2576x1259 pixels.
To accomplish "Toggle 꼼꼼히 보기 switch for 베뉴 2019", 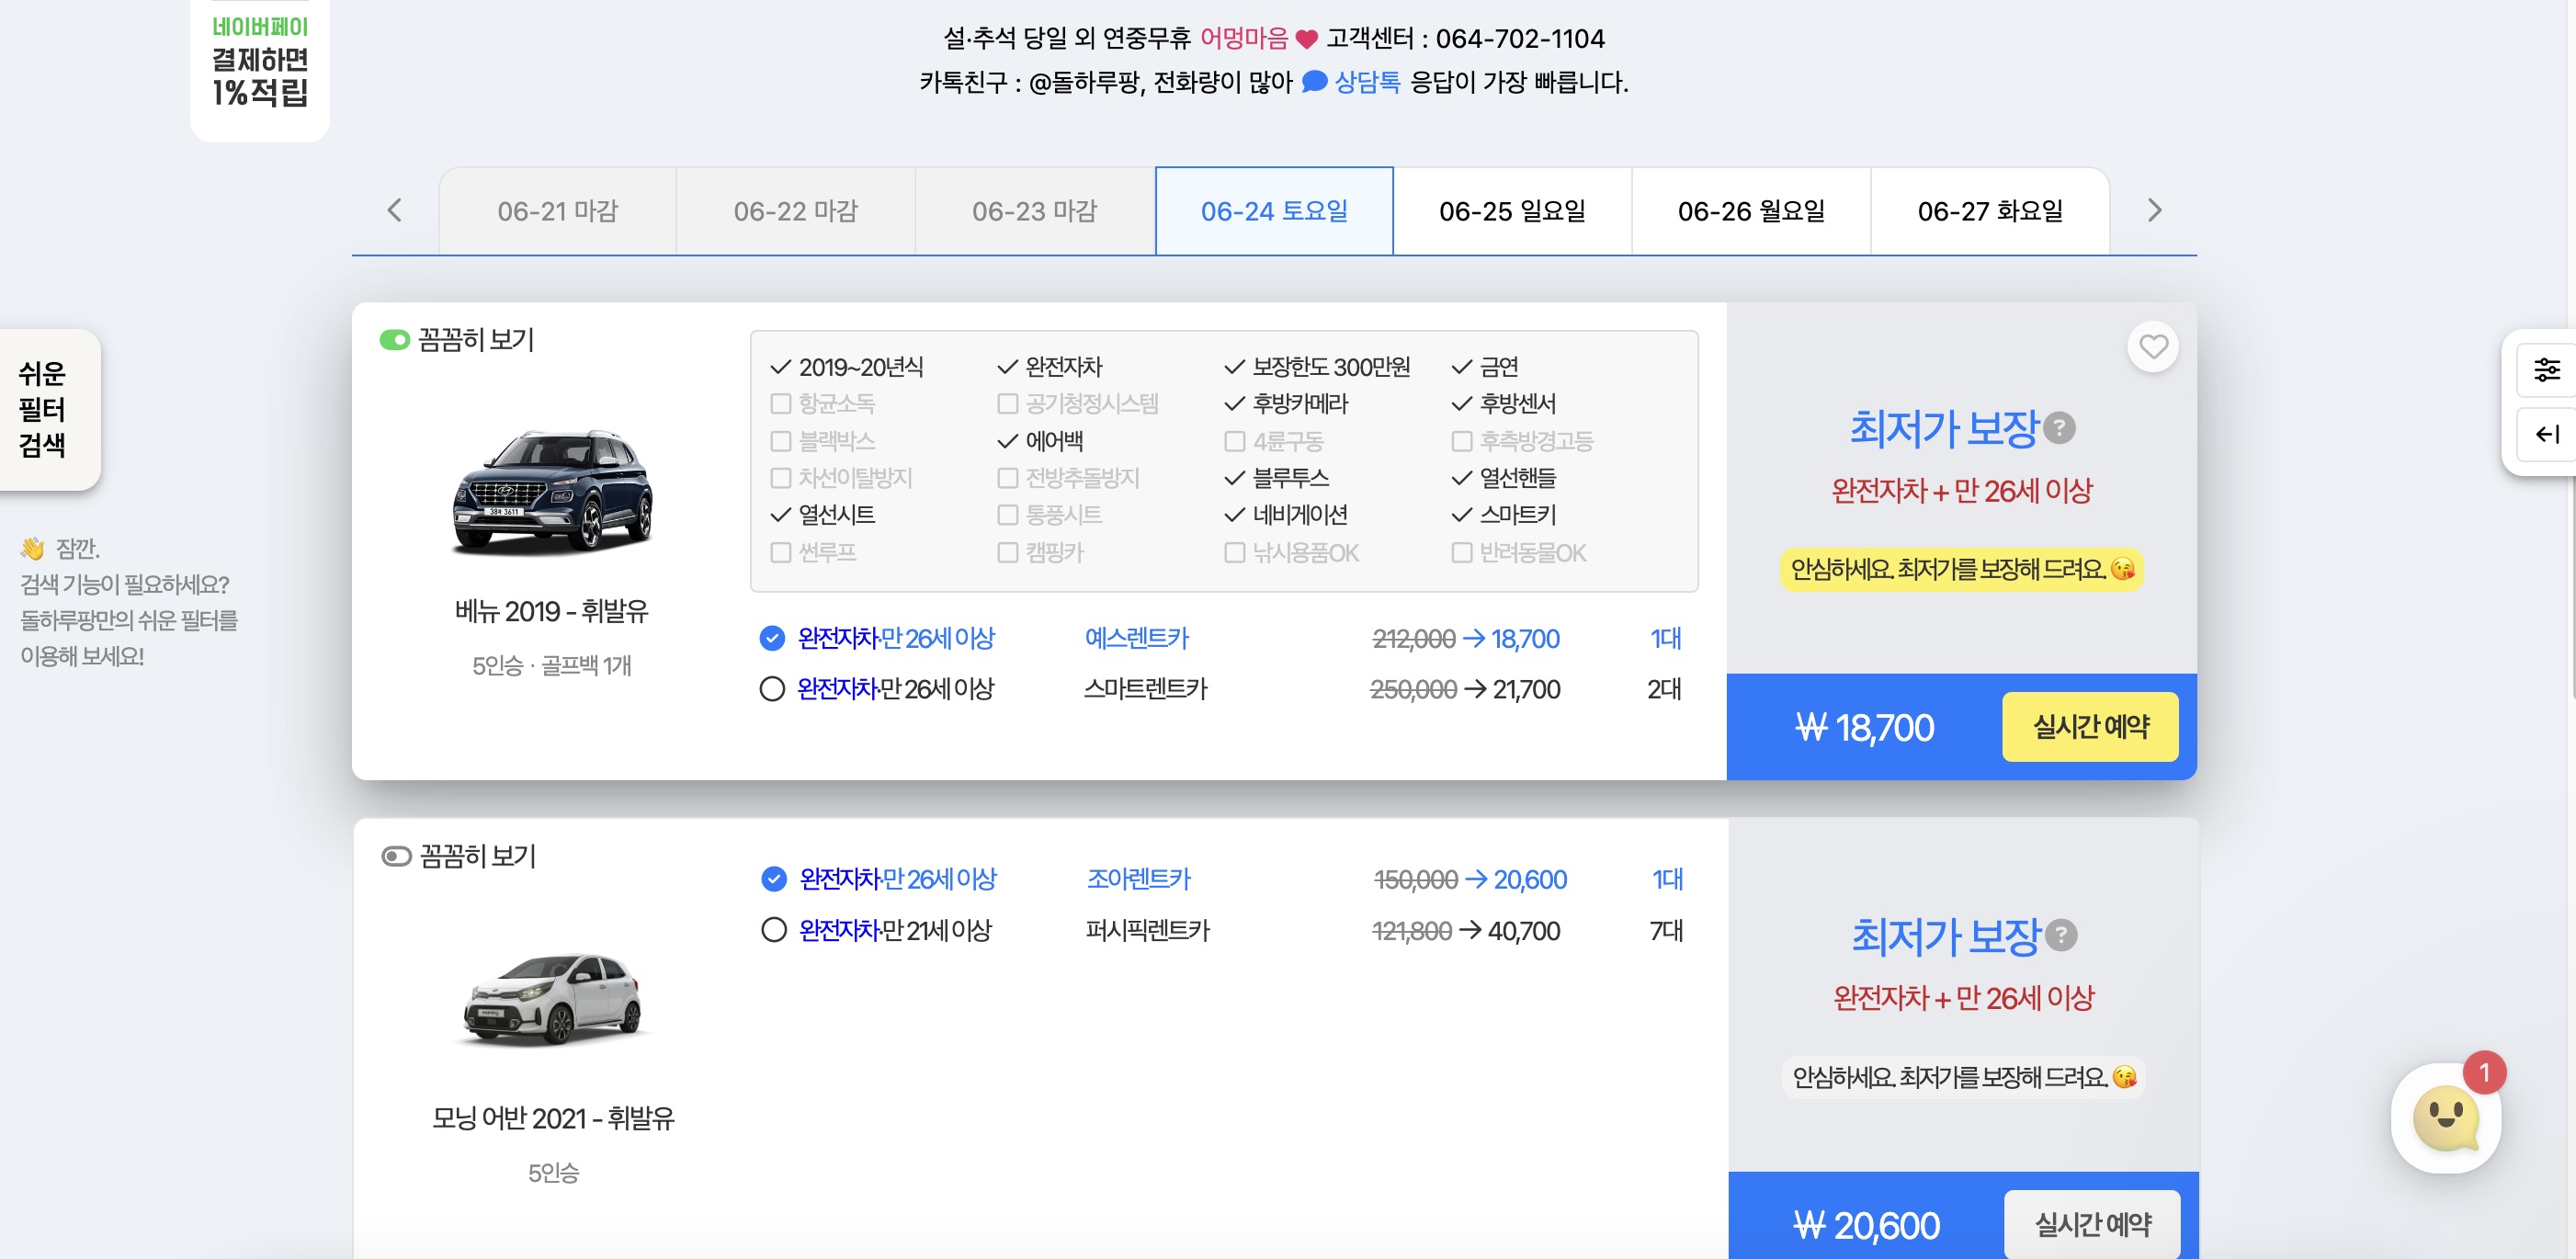I will pyautogui.click(x=394, y=340).
